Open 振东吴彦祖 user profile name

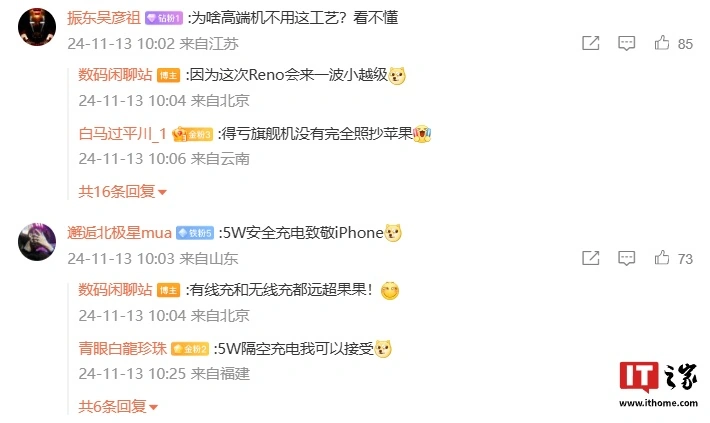click(x=104, y=18)
